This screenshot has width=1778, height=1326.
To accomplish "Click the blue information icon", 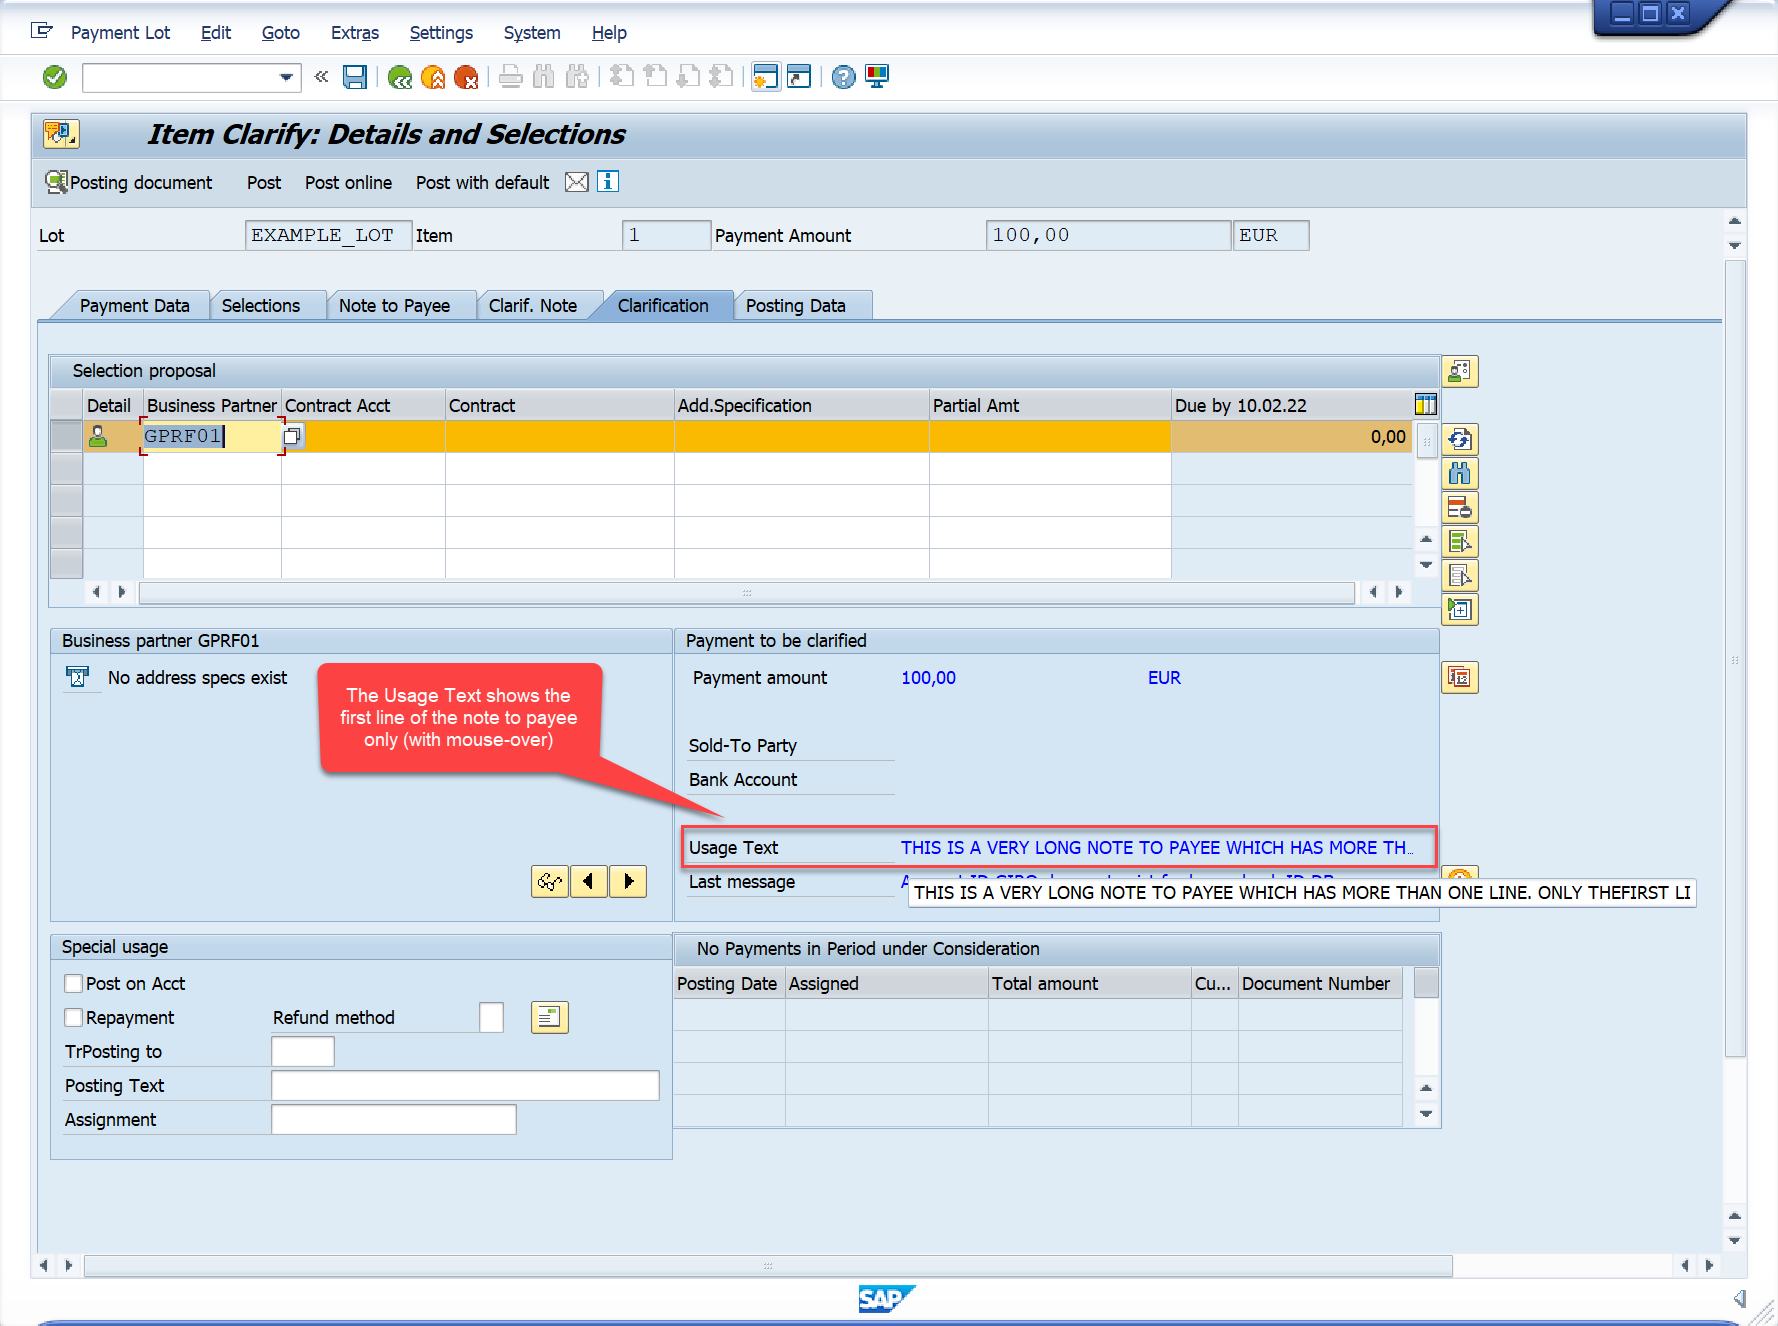I will (608, 182).
